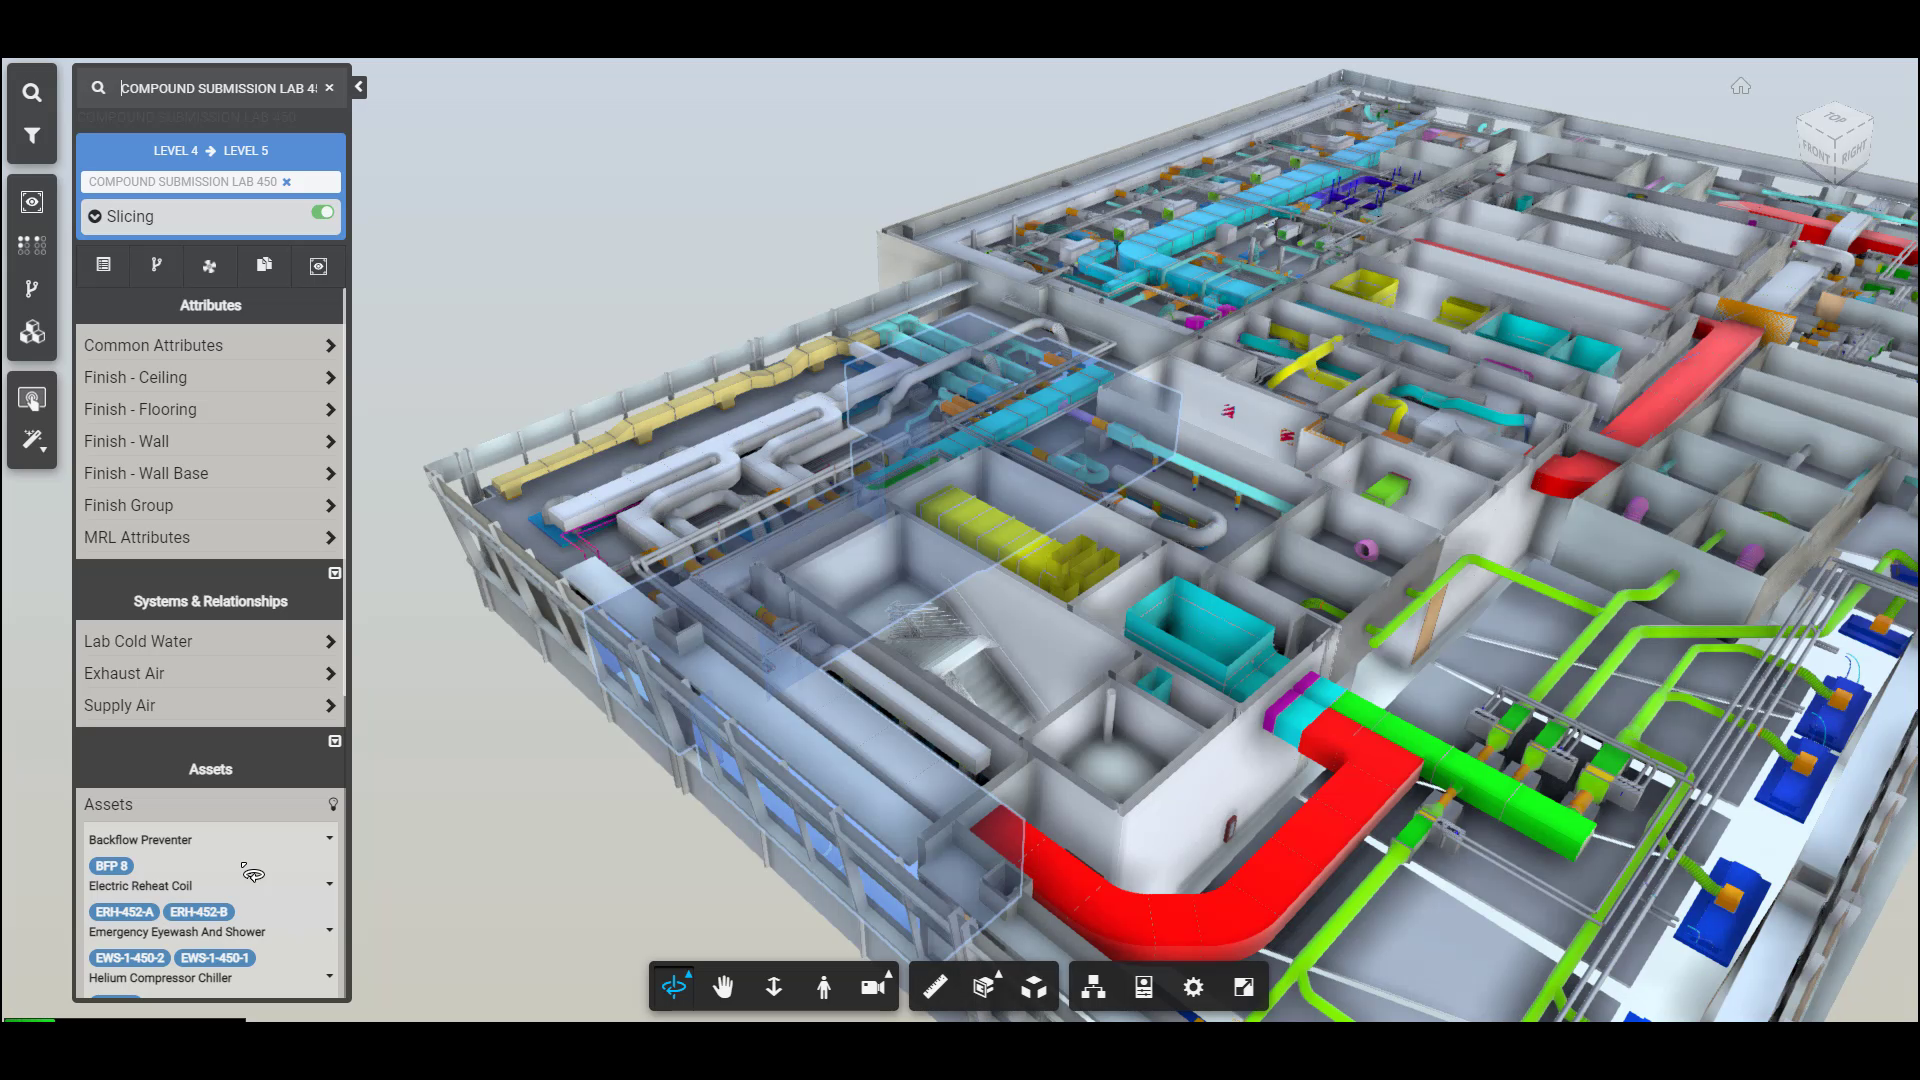This screenshot has width=1920, height=1080.
Task: Open the stacked cubes assets icon
Action: [x=32, y=332]
